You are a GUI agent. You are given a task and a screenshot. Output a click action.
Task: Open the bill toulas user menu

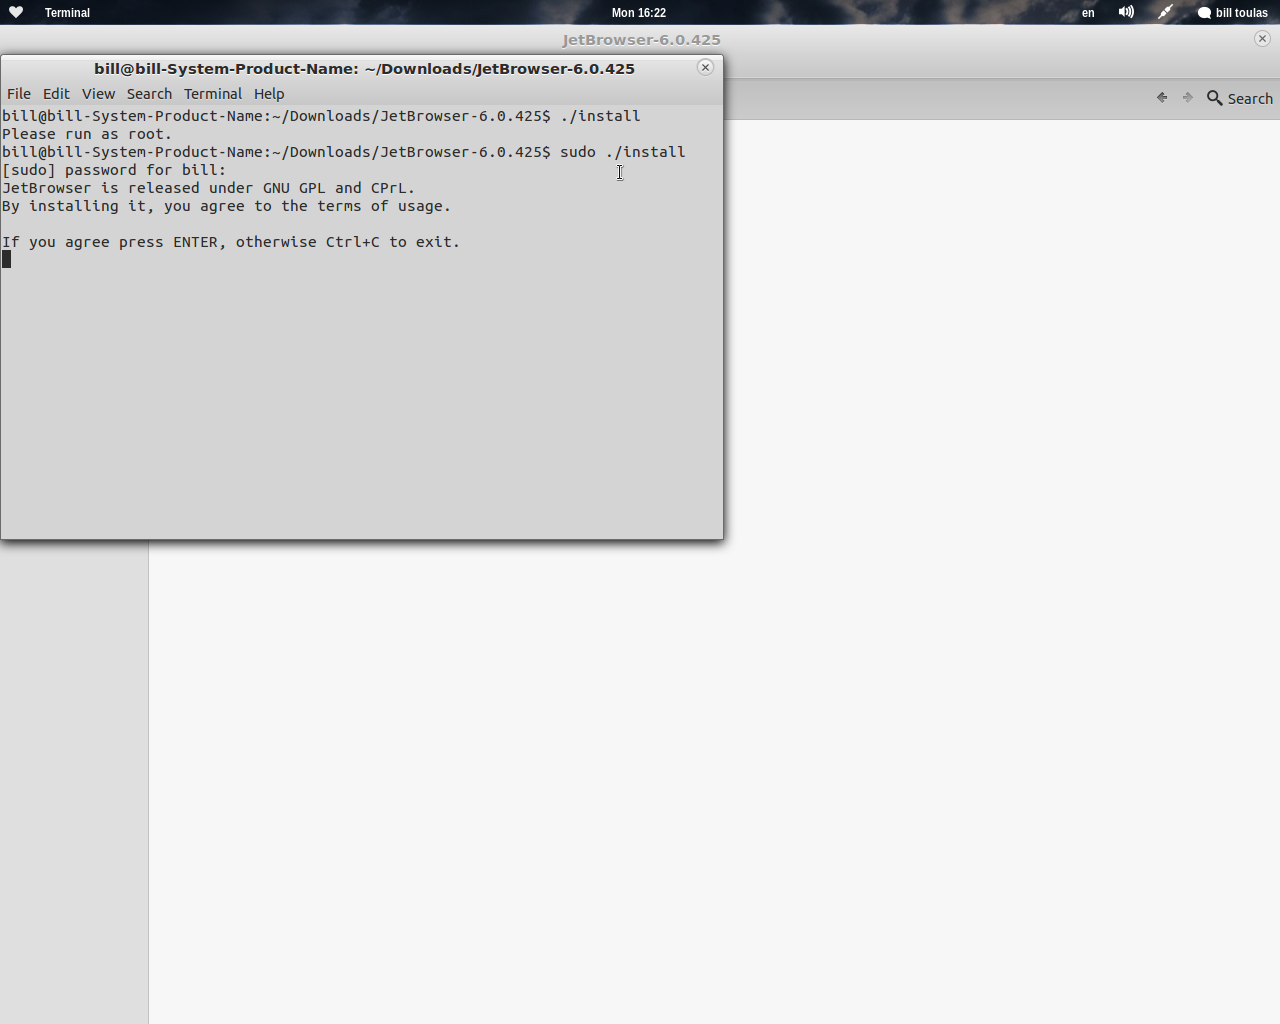click(x=1233, y=13)
